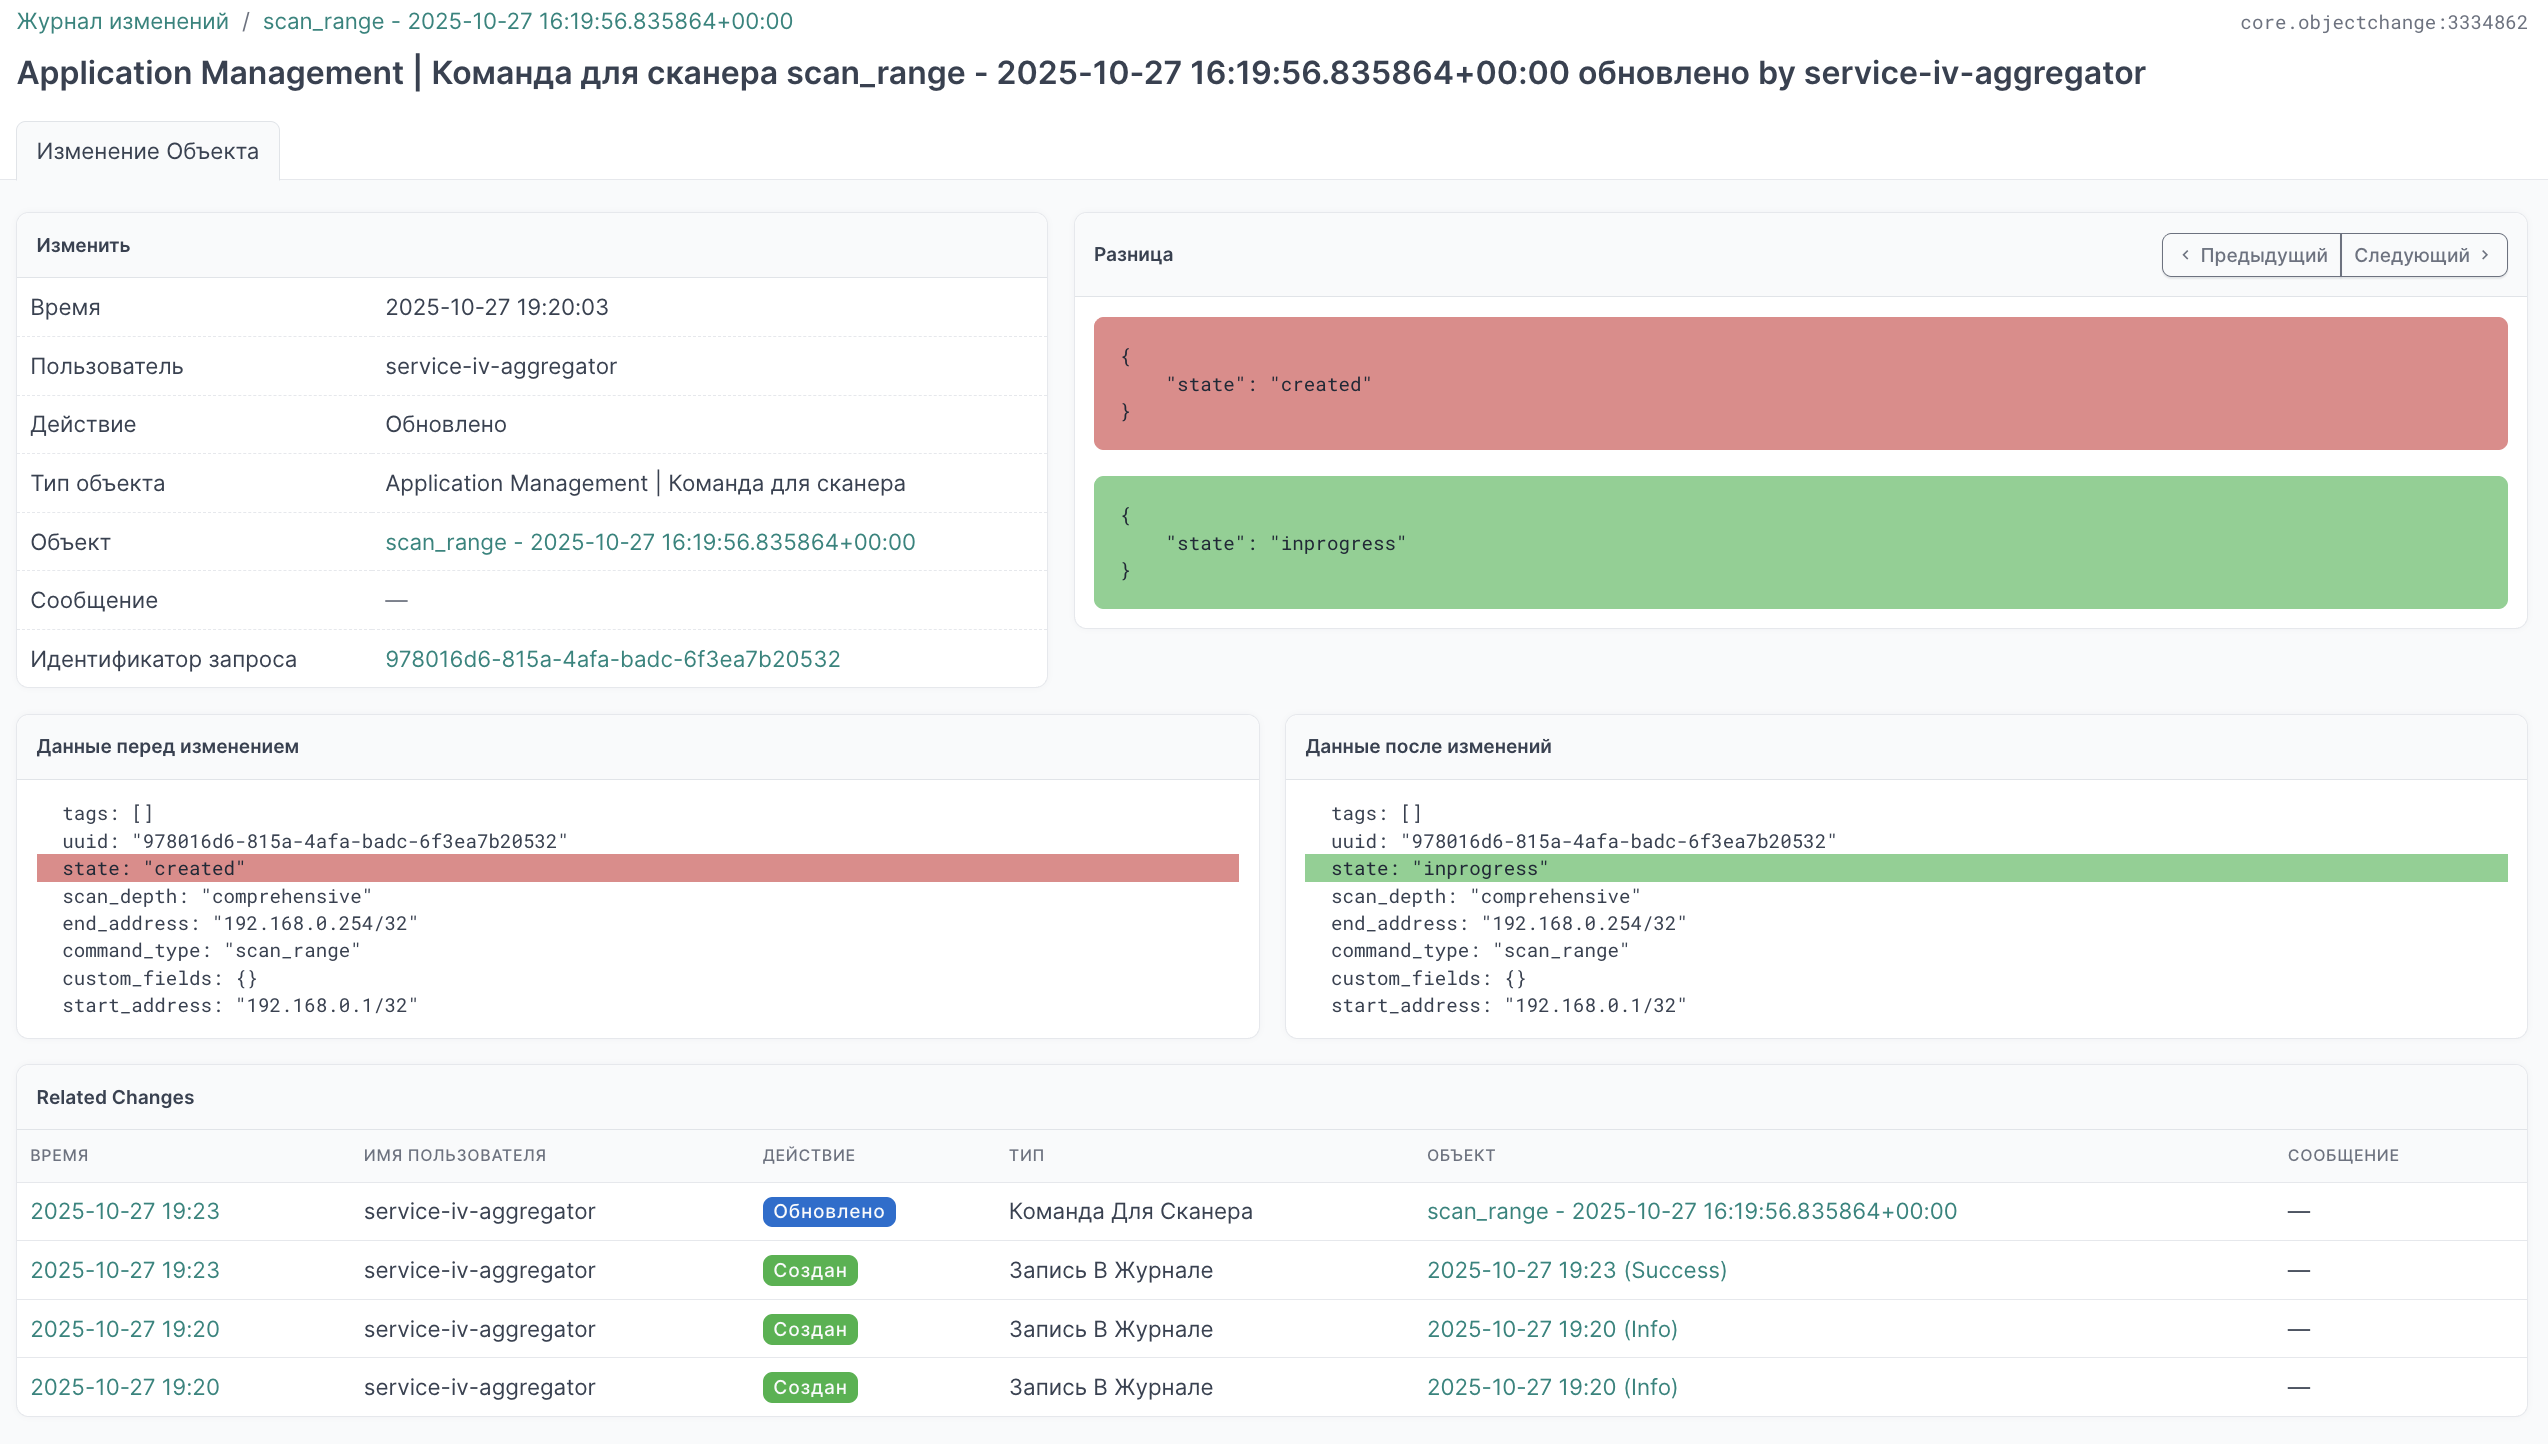The width and height of the screenshot is (2548, 1444).
Task: Click the blue Обновлено badge
Action: pos(828,1211)
